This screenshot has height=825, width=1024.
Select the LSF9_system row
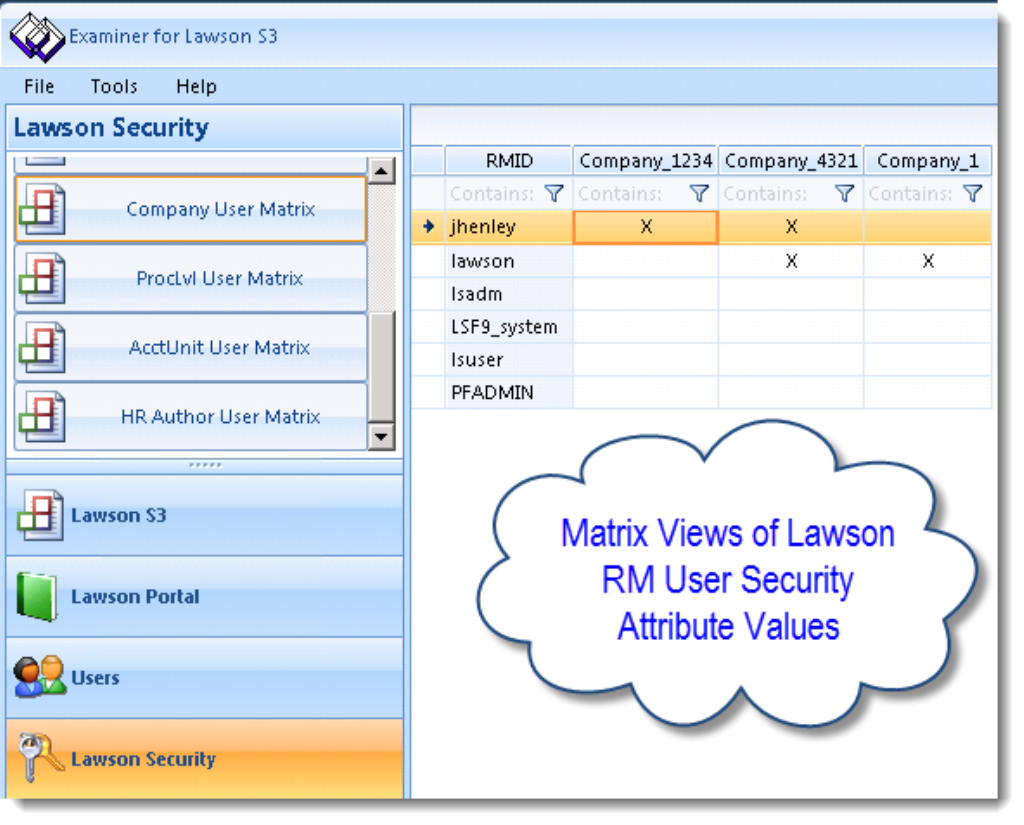701,327
